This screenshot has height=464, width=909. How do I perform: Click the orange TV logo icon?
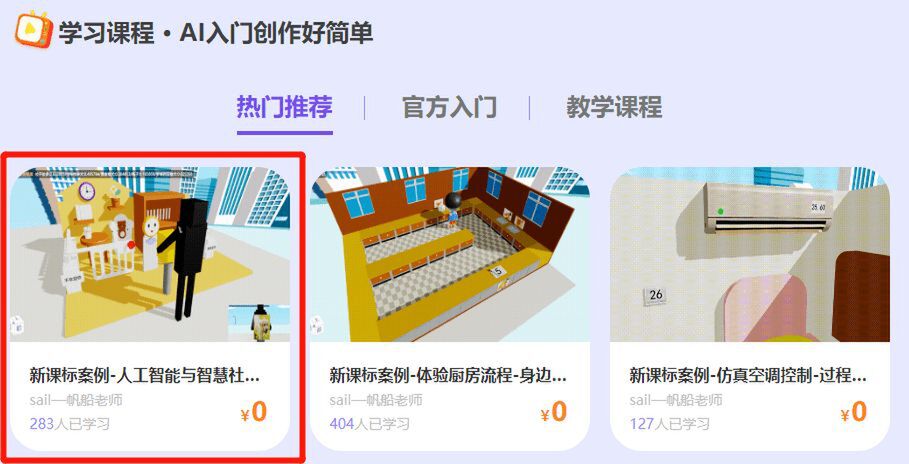34,30
